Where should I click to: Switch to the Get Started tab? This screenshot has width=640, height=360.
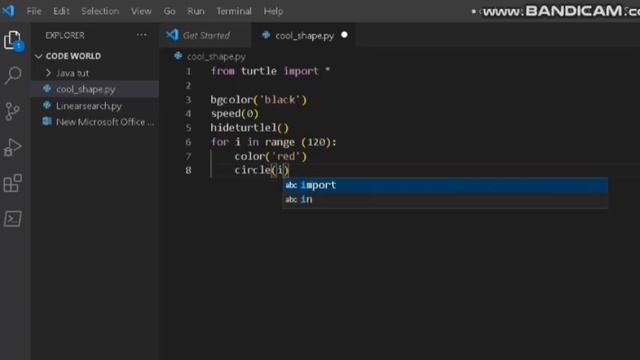tap(206, 36)
